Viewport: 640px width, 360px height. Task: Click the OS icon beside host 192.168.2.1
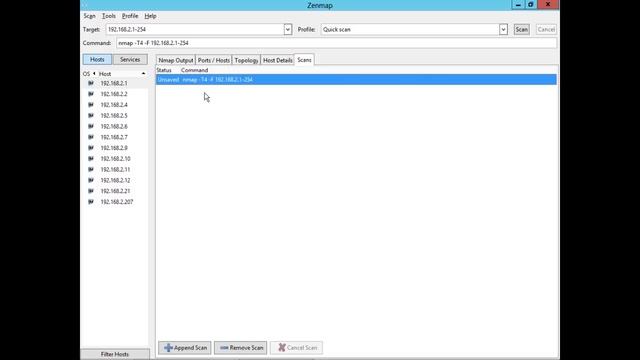click(91, 83)
